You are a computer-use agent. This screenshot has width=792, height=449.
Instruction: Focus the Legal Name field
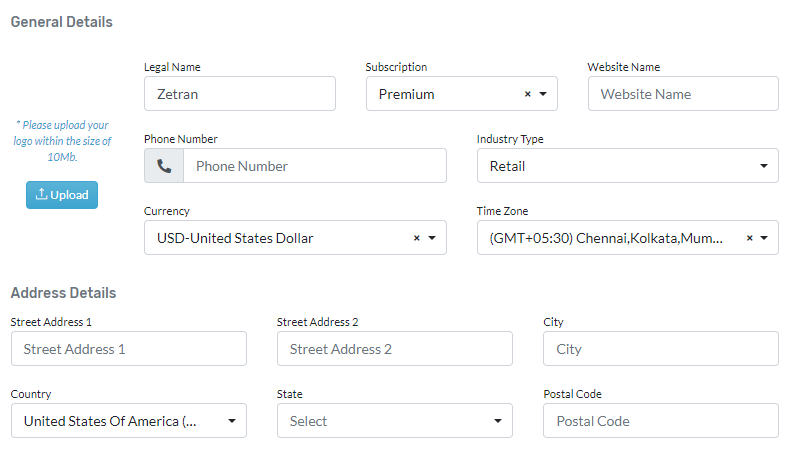click(240, 94)
